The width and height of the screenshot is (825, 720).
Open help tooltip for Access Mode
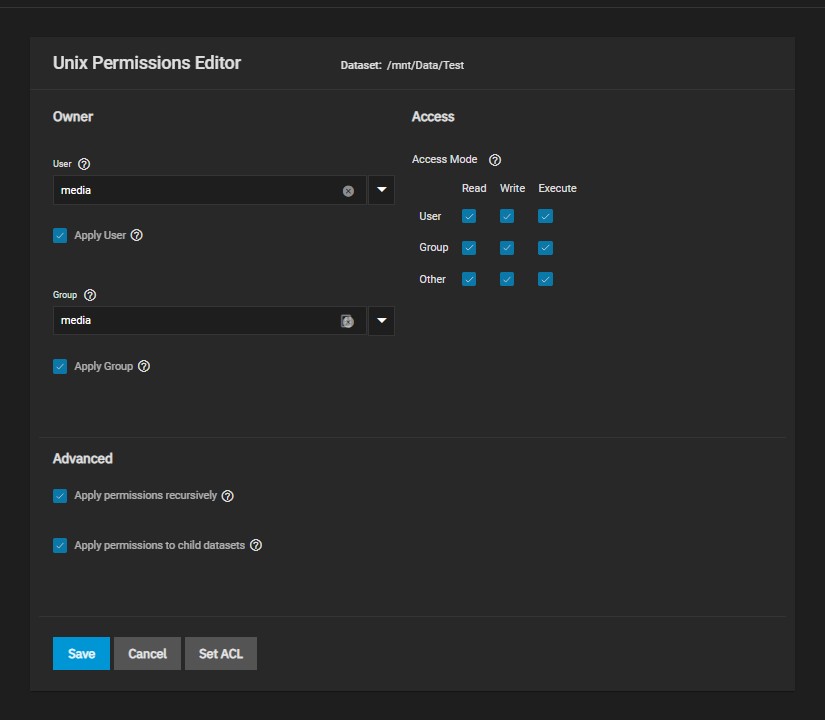(495, 160)
